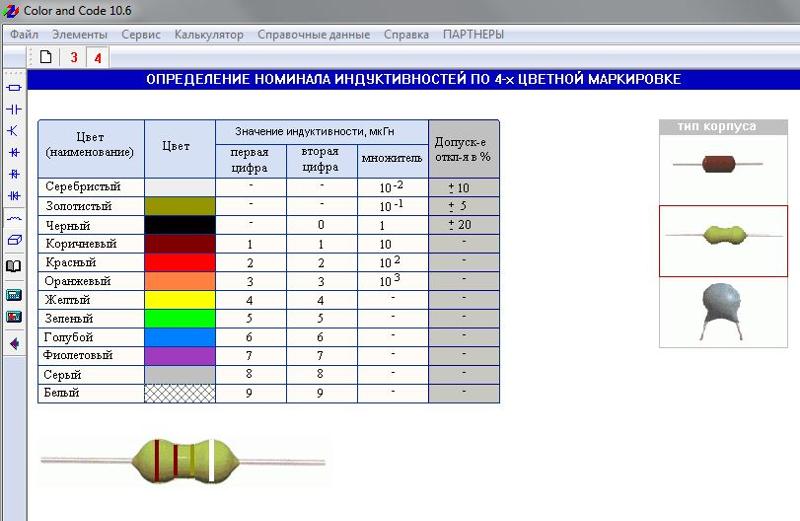The image size is (800, 521).
Task: Click the 'Голубой' row label
Action: click(x=69, y=337)
